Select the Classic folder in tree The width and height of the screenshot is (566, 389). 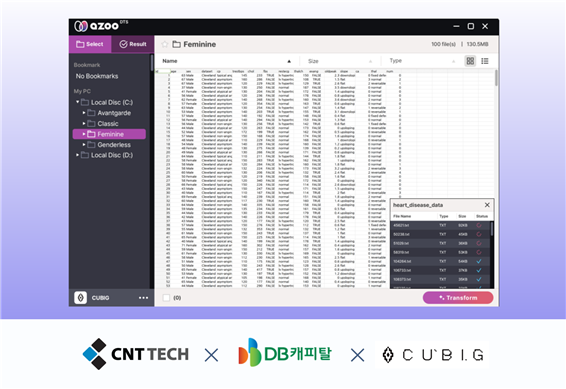tap(109, 123)
